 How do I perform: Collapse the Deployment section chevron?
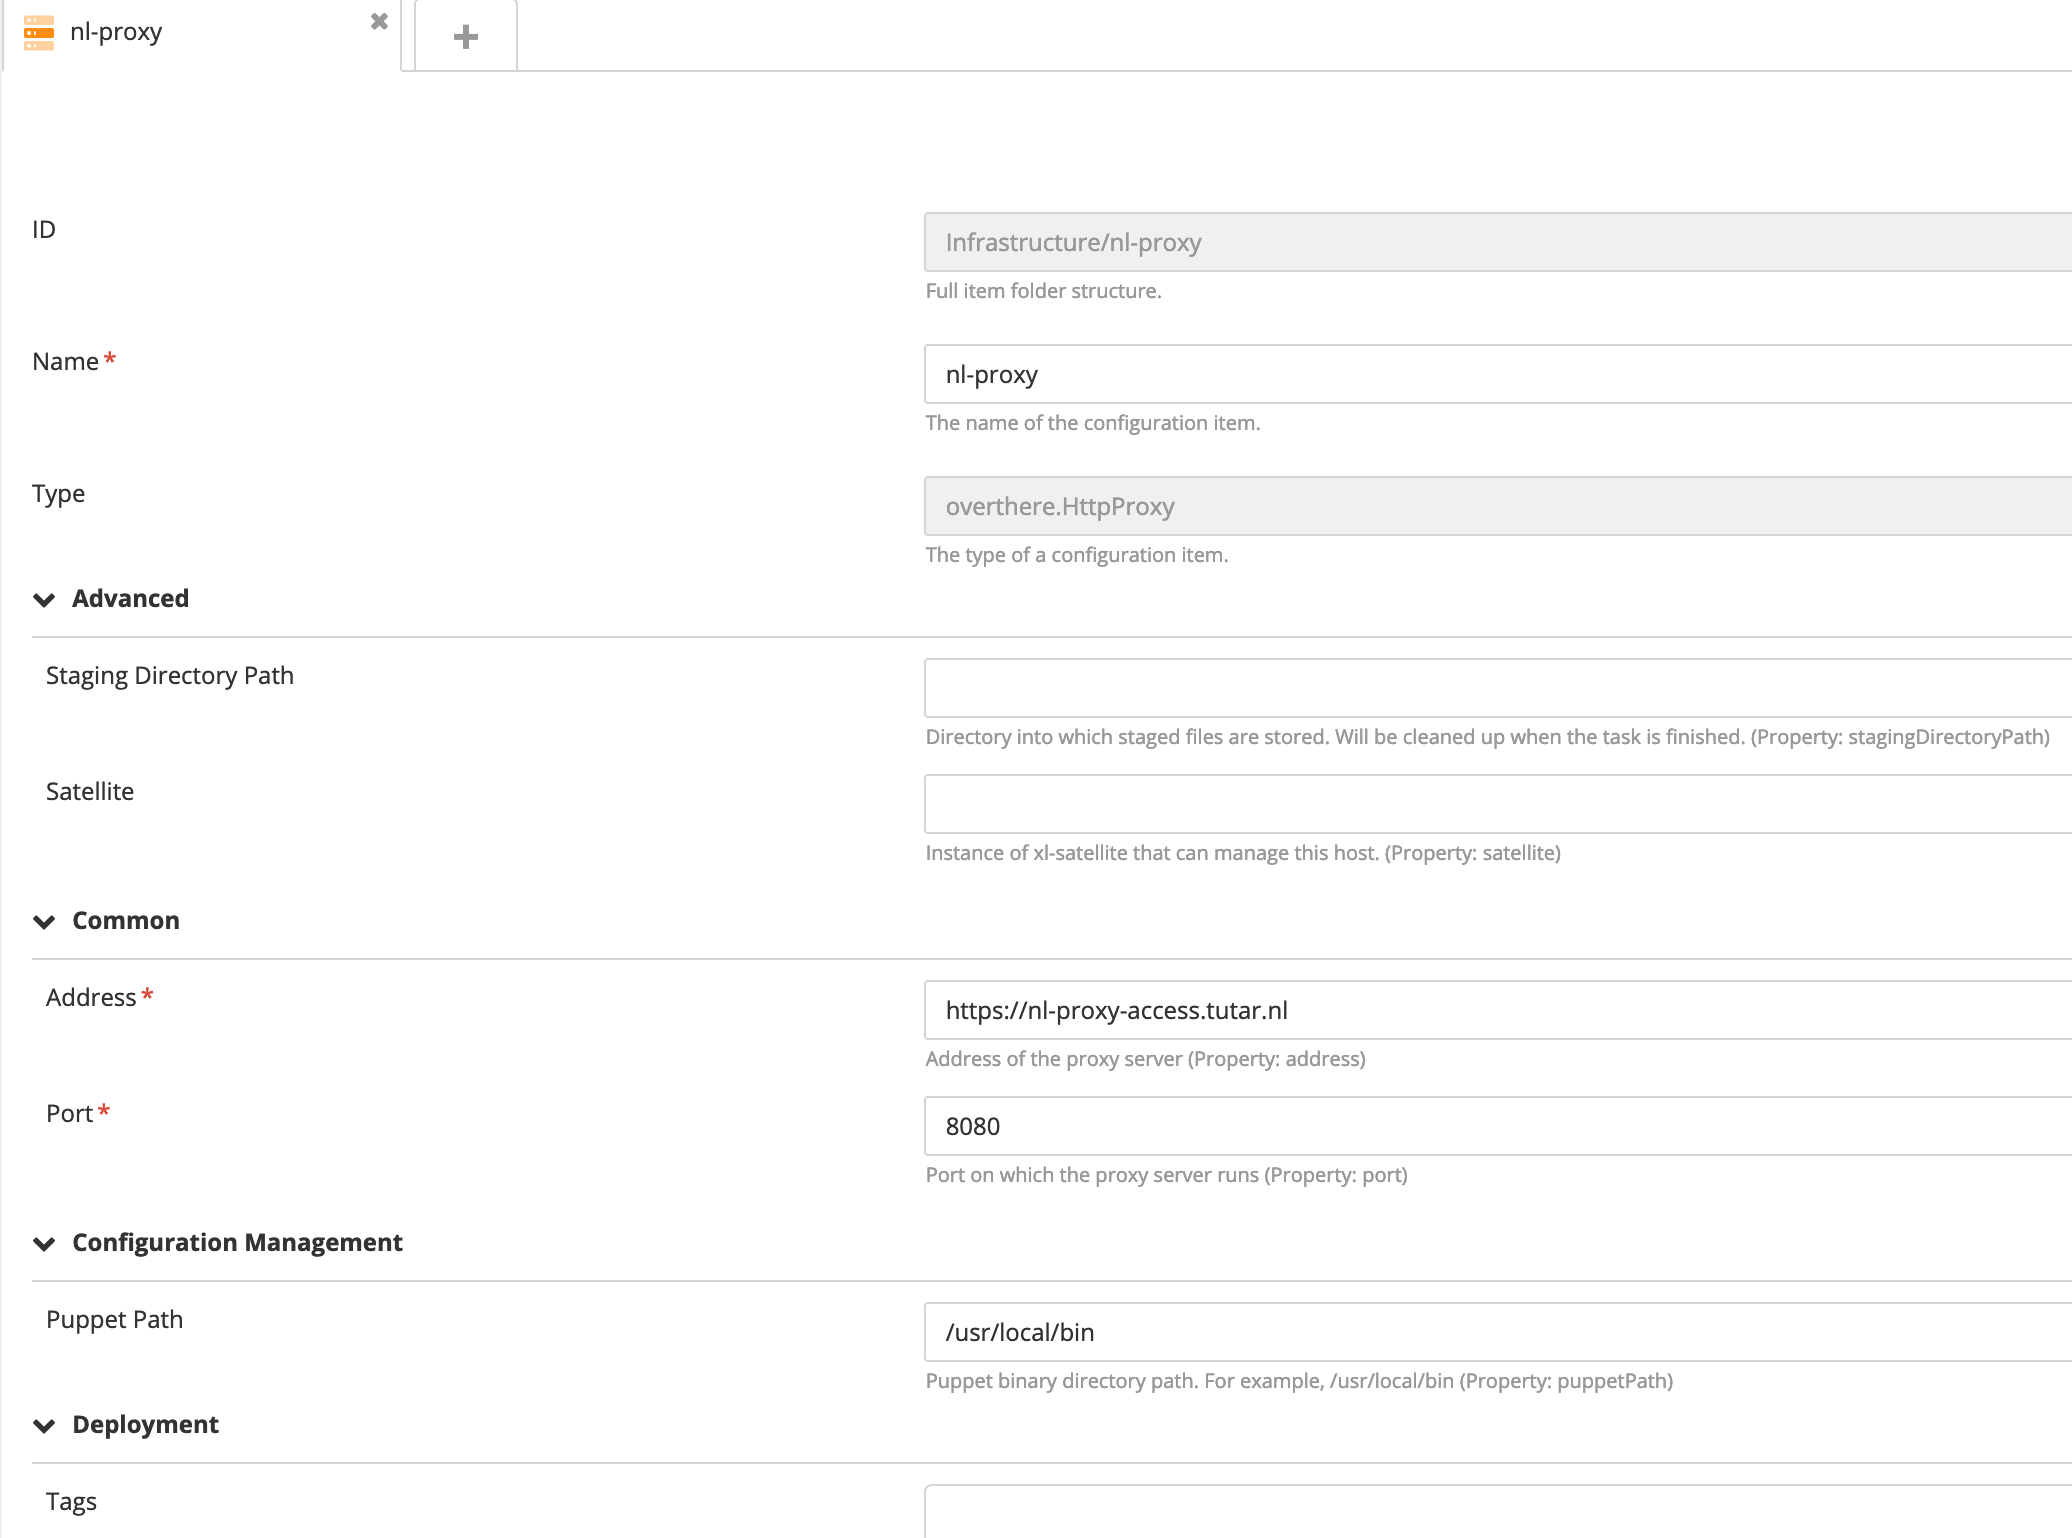tap(44, 1426)
